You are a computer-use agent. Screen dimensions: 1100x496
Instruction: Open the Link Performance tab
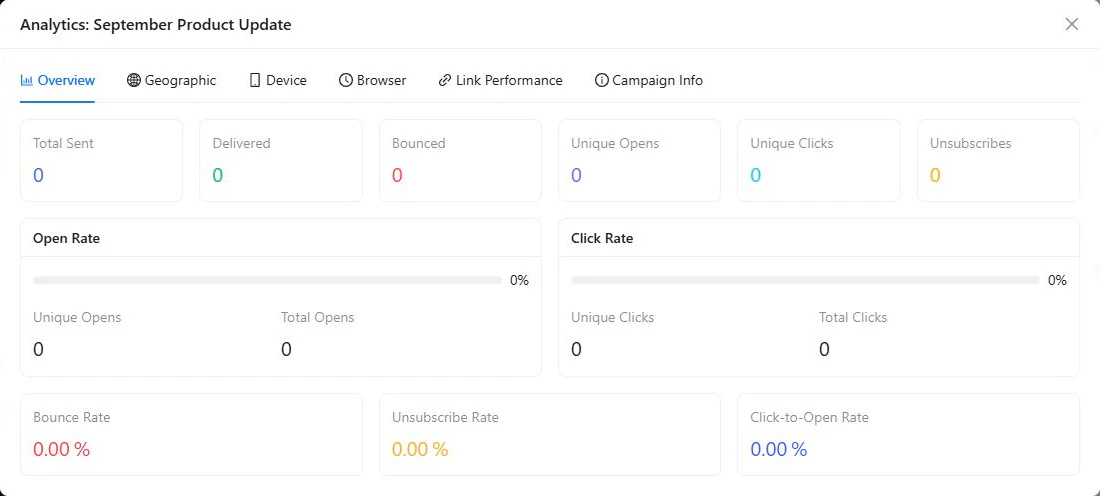(x=500, y=80)
